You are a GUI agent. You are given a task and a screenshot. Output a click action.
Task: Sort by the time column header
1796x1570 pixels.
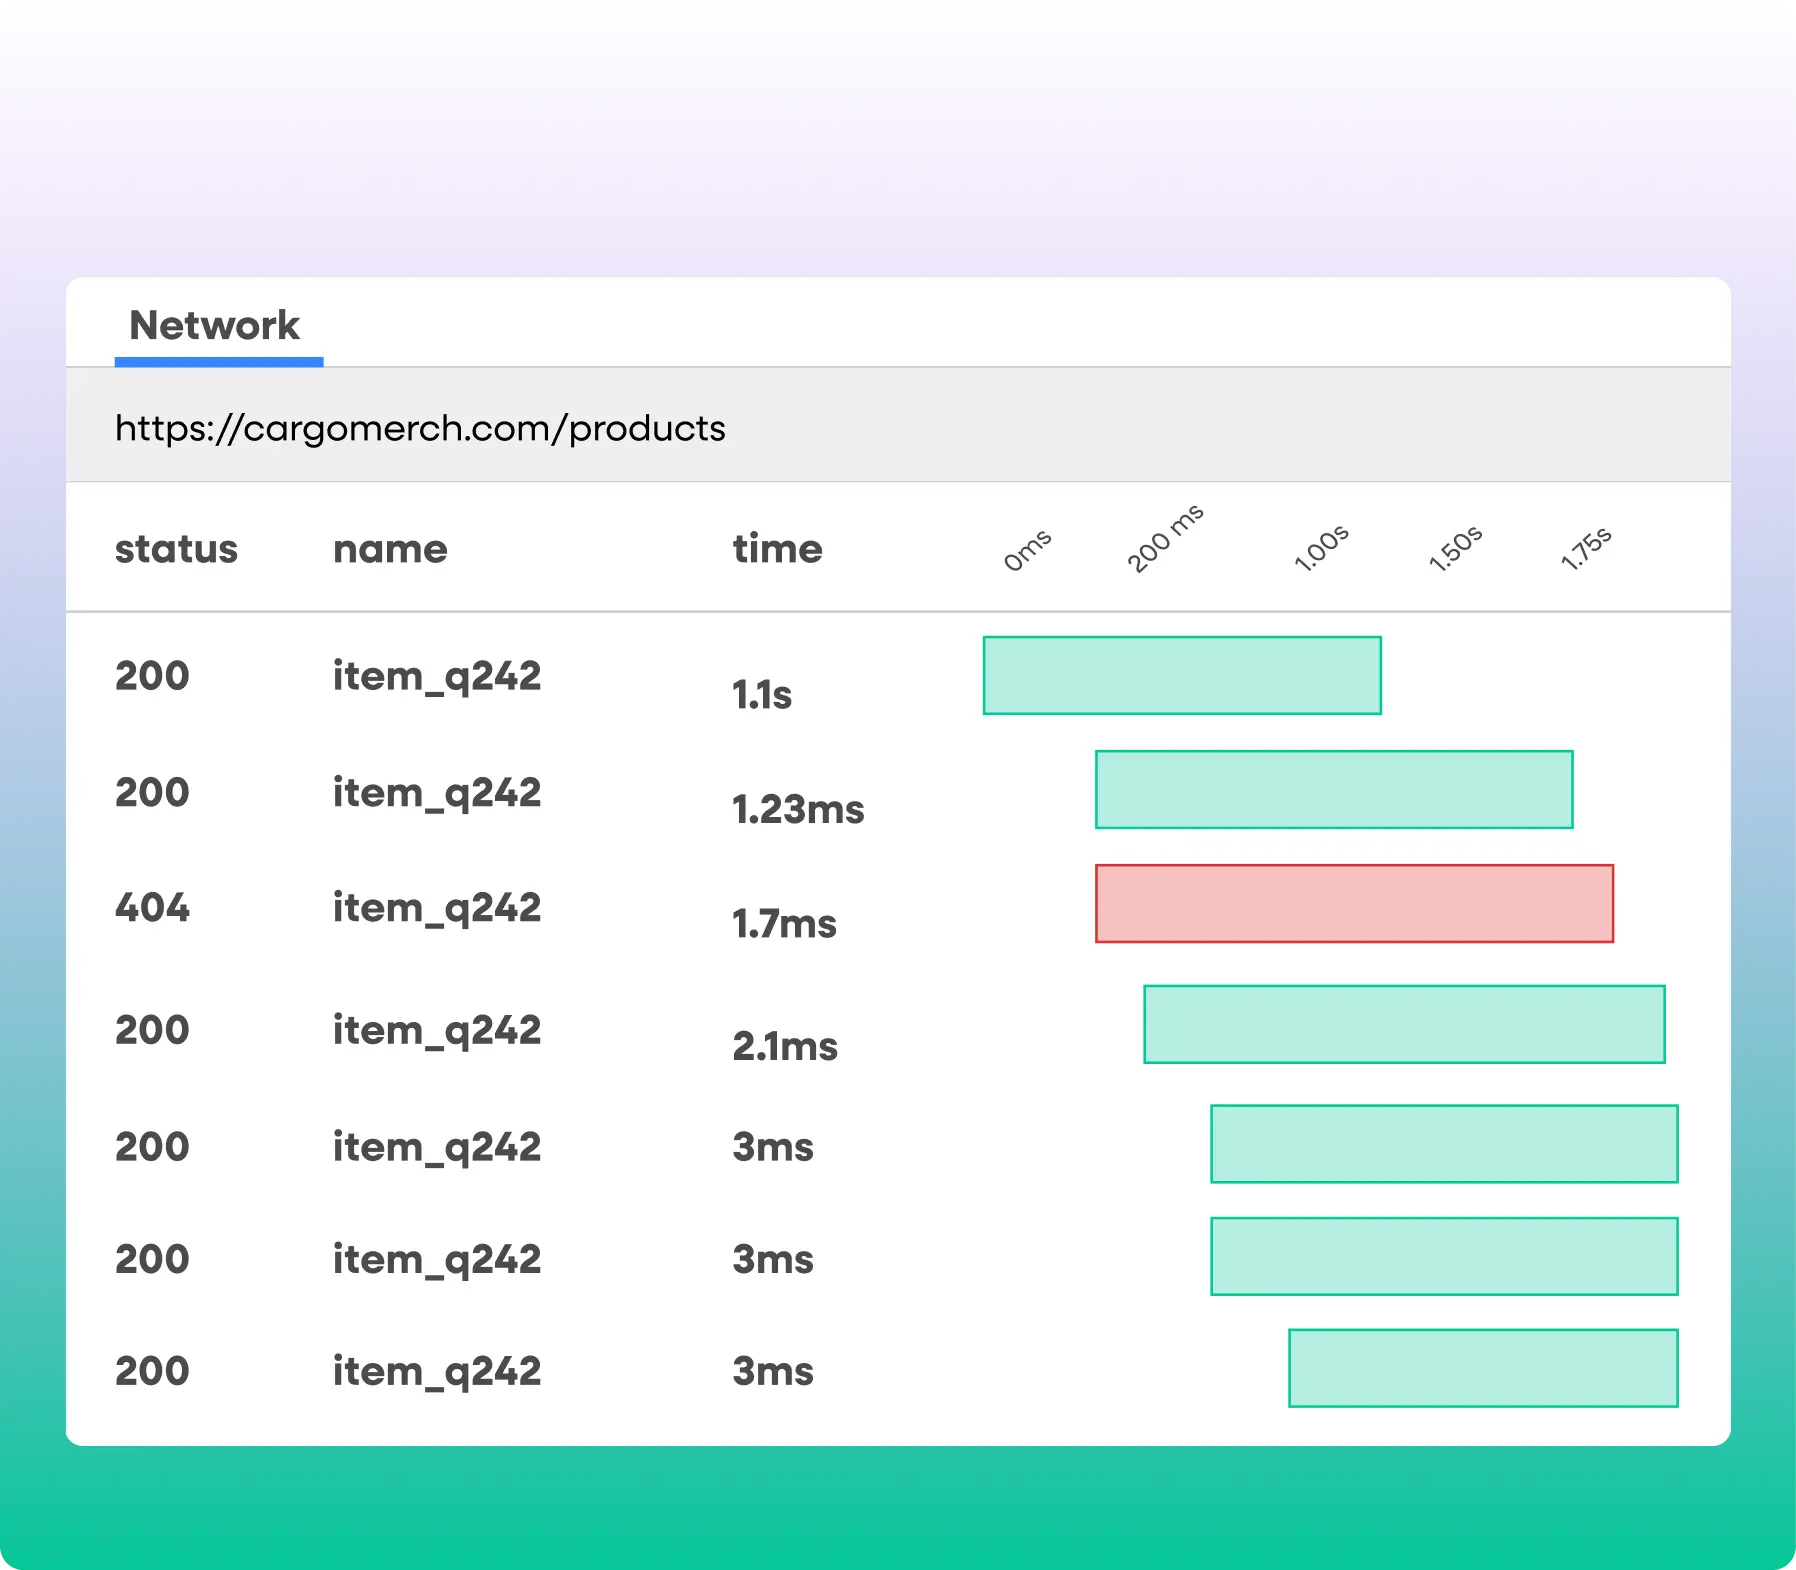coord(777,548)
